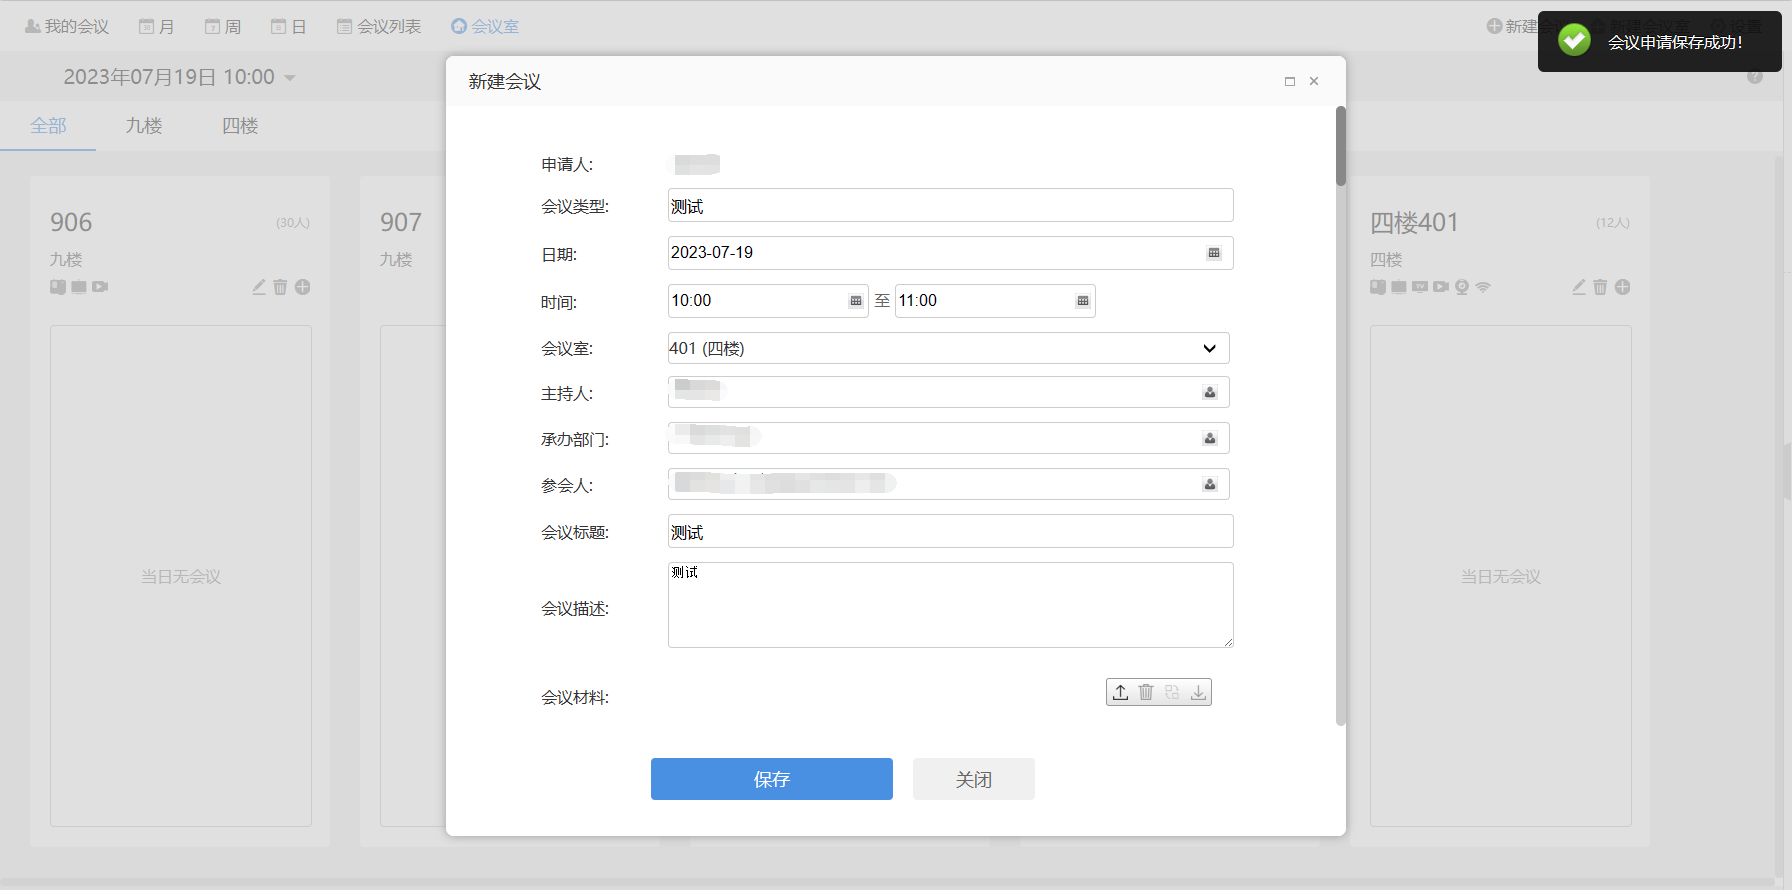The image size is (1792, 890).
Task: Click the edit pencil icon on 四楼401
Action: tap(1579, 287)
